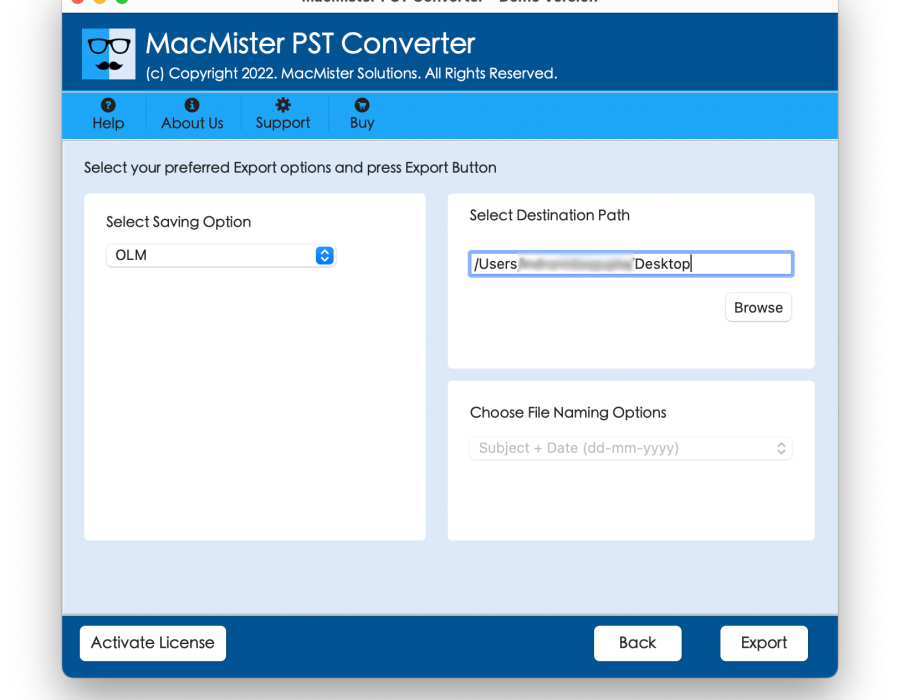This screenshot has height=700, width=900.
Task: Click the About Us info icon
Action: tap(192, 105)
